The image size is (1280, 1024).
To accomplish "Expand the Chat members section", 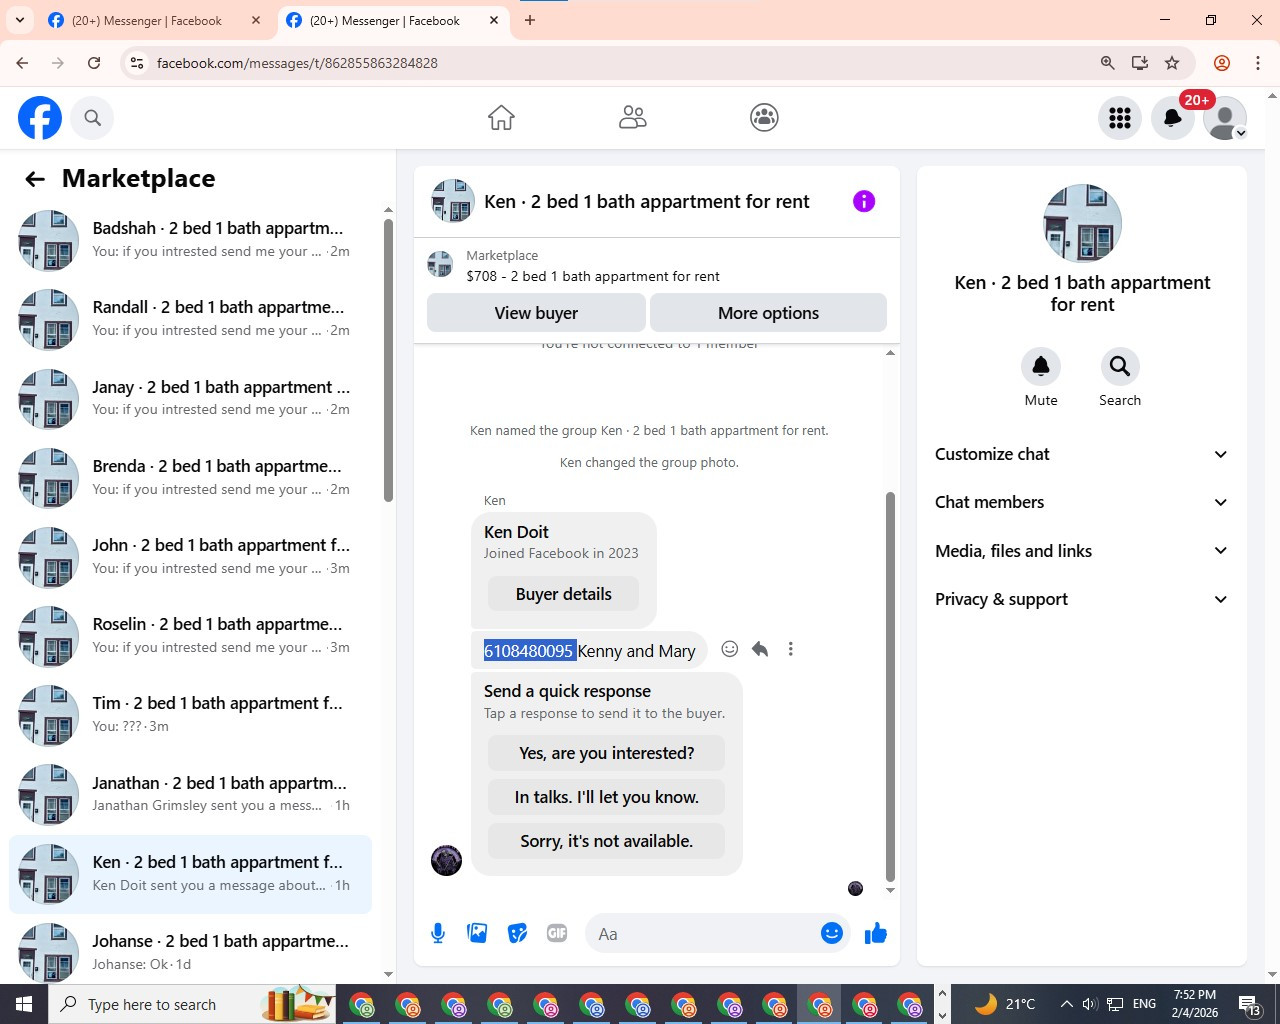I will click(x=1081, y=502).
